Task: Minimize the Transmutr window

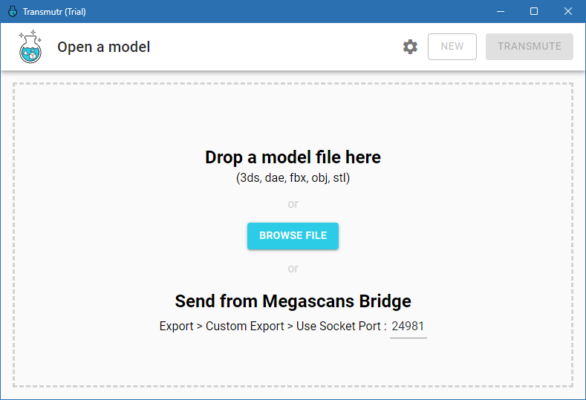Action: [x=500, y=11]
